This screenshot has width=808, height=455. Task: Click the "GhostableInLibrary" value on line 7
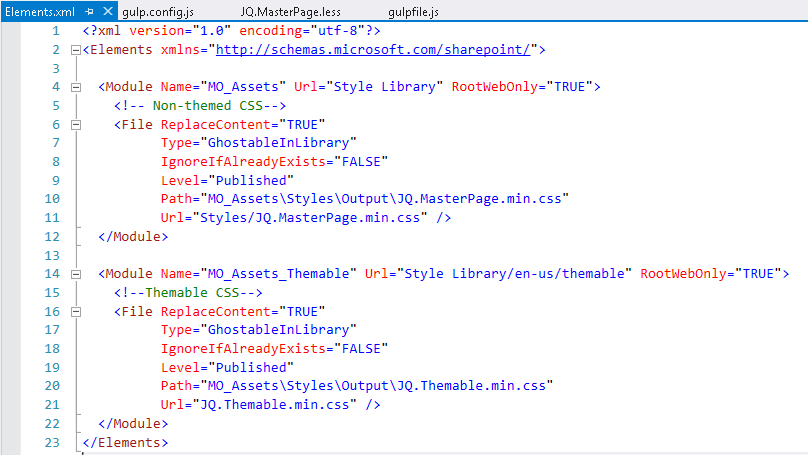point(278,143)
